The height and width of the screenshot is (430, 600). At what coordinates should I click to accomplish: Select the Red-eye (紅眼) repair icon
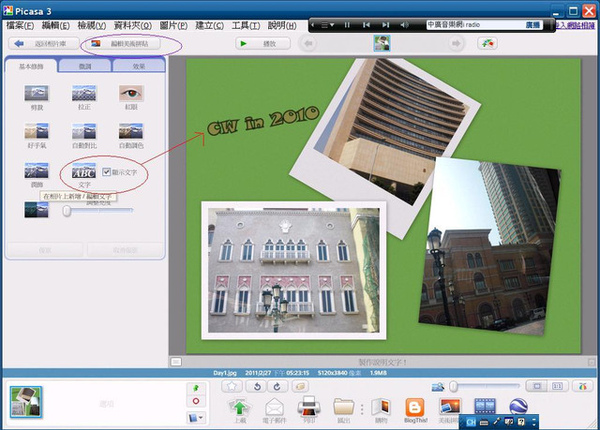131,93
